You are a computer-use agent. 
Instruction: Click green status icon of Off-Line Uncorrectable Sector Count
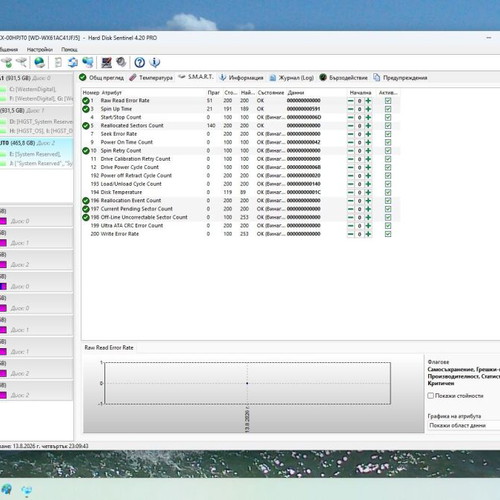(x=86, y=217)
